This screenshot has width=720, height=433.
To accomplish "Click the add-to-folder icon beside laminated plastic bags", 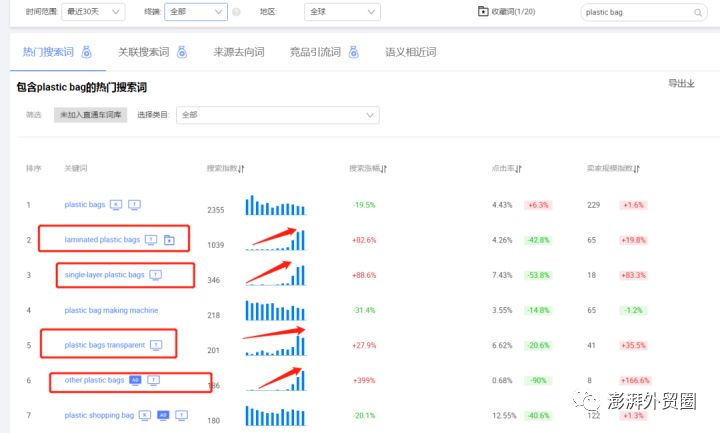I will (169, 240).
